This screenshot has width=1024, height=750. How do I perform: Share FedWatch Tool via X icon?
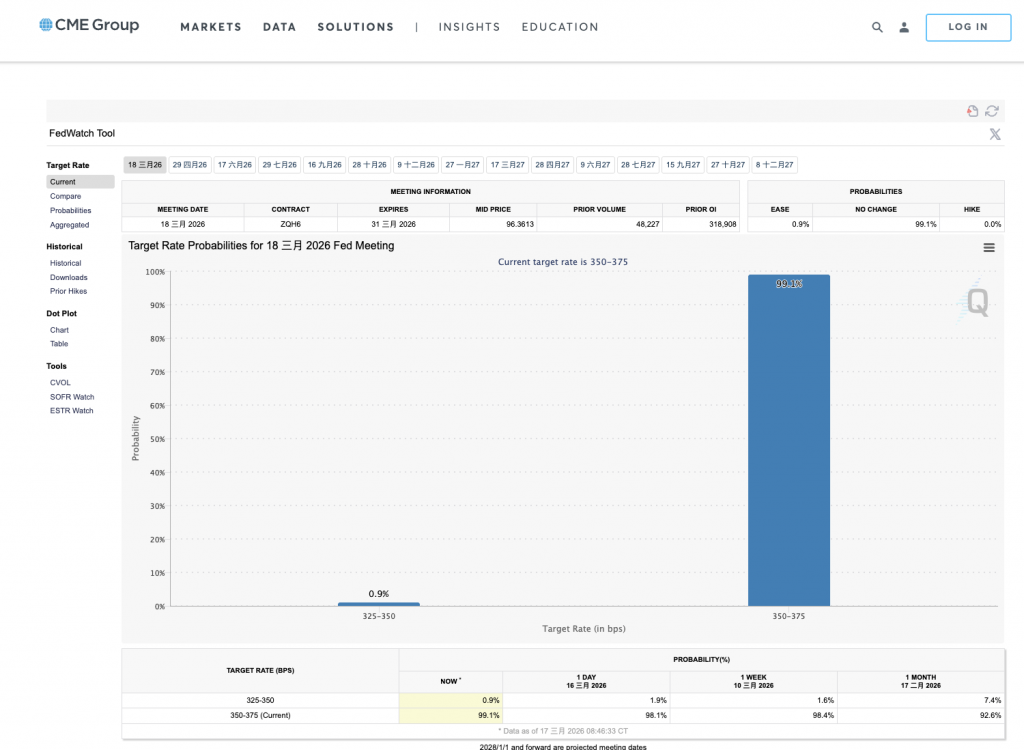[x=994, y=134]
